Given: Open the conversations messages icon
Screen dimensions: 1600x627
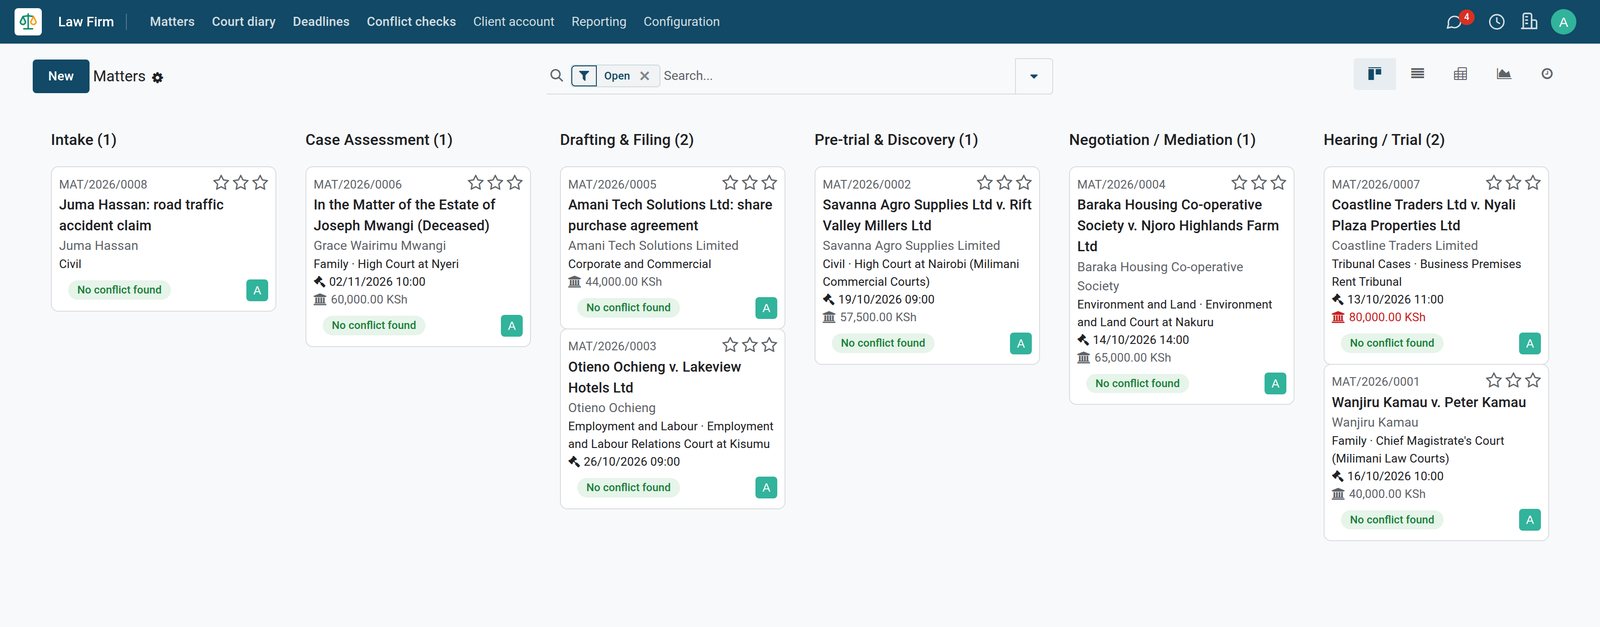Looking at the screenshot, I should tap(1454, 22).
